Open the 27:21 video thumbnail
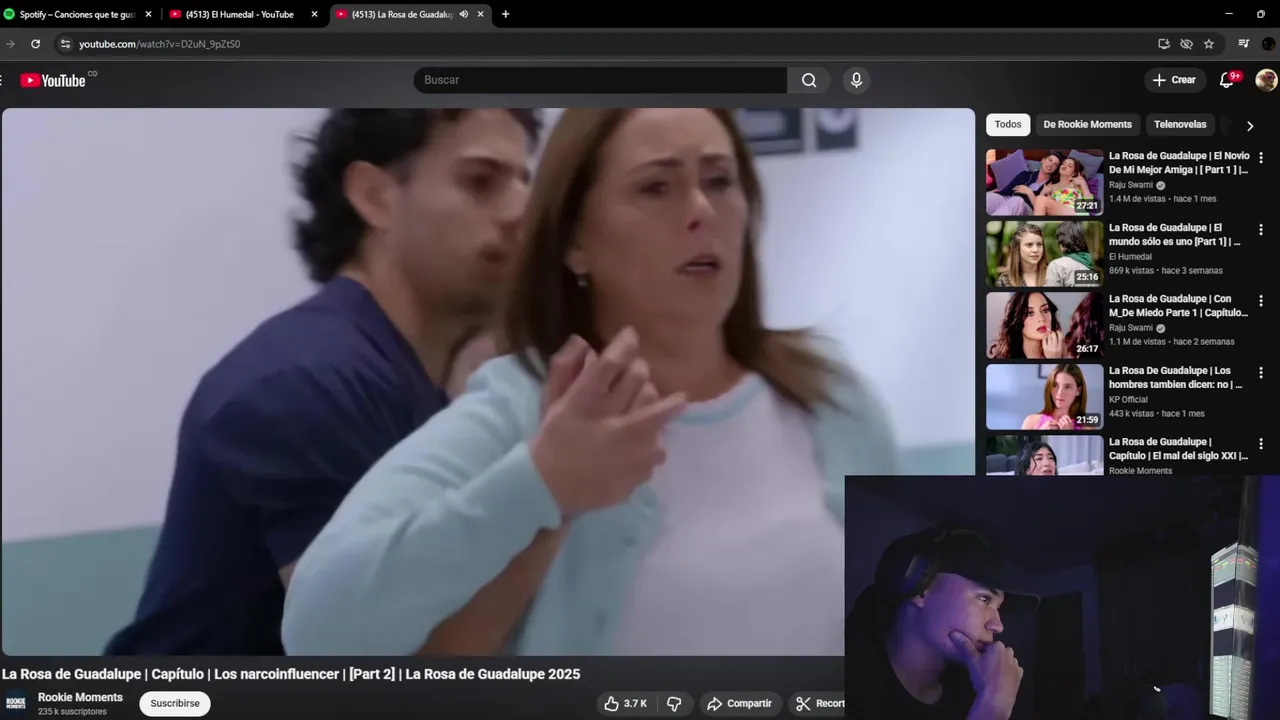 (x=1044, y=183)
